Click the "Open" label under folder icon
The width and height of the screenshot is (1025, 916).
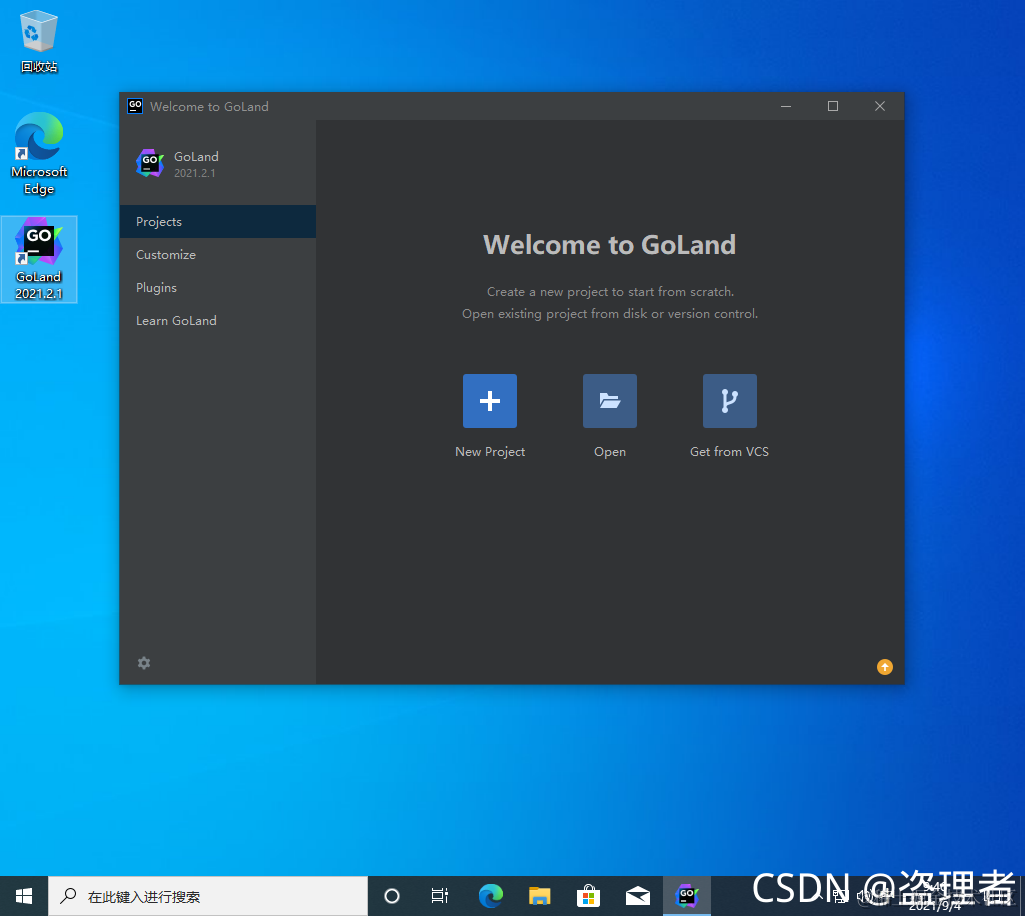[x=609, y=452]
